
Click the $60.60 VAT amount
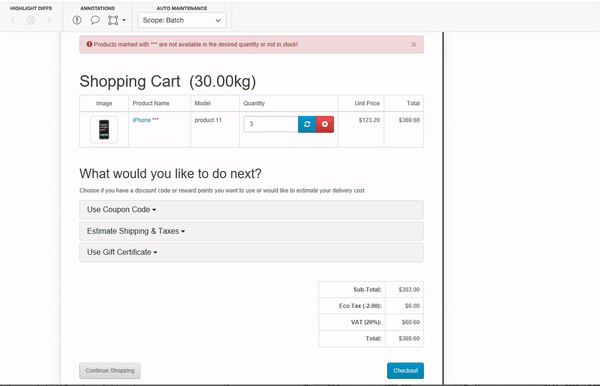tap(411, 322)
